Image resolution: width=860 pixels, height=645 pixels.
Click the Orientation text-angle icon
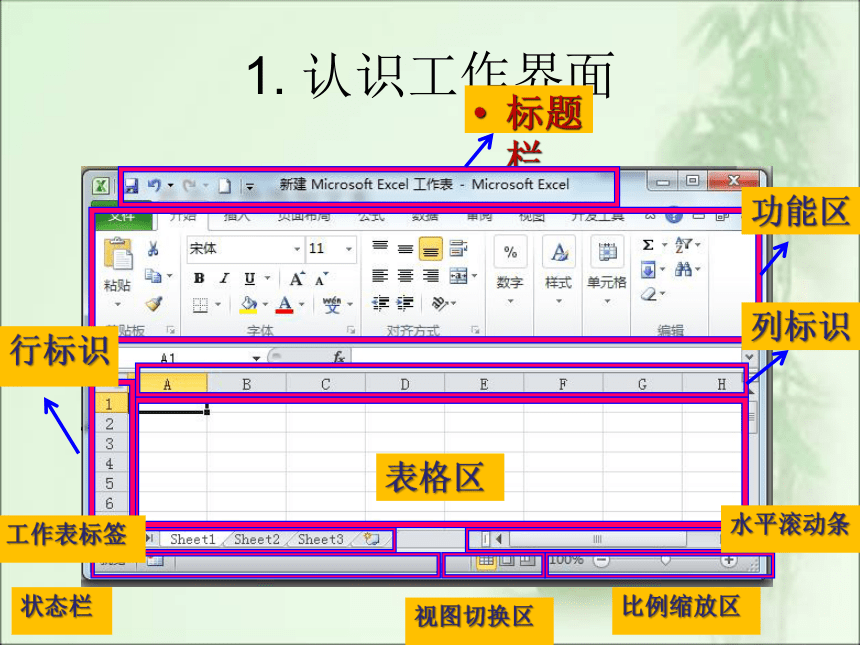tap(440, 303)
